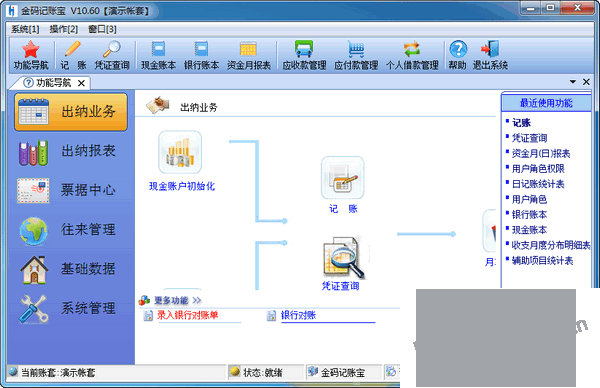This screenshot has height=388, width=600.
Task: Expand 更多功能 section chevrons
Action: pyautogui.click(x=197, y=300)
